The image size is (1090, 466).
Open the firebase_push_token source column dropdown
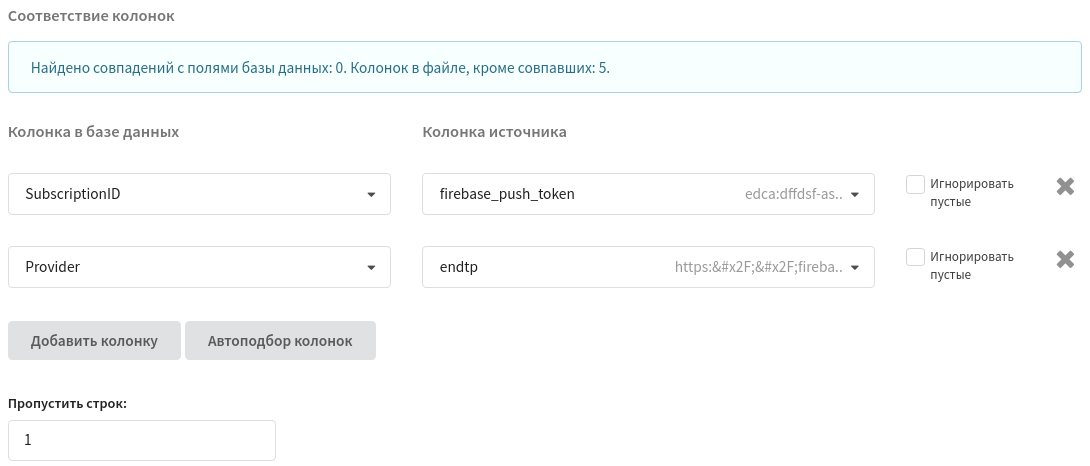648,194
